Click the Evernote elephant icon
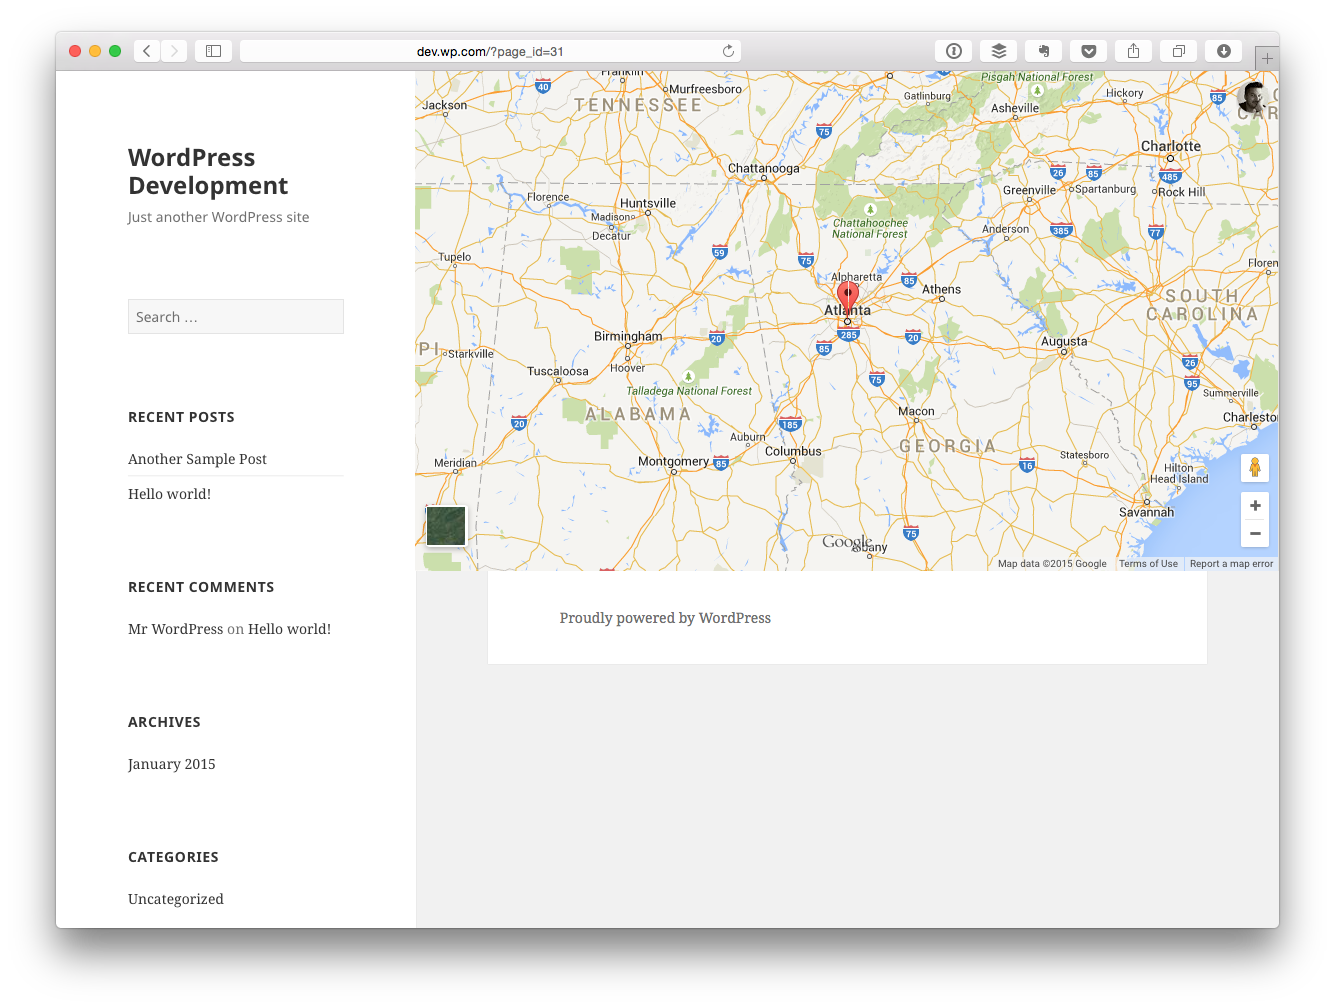 [x=1043, y=50]
